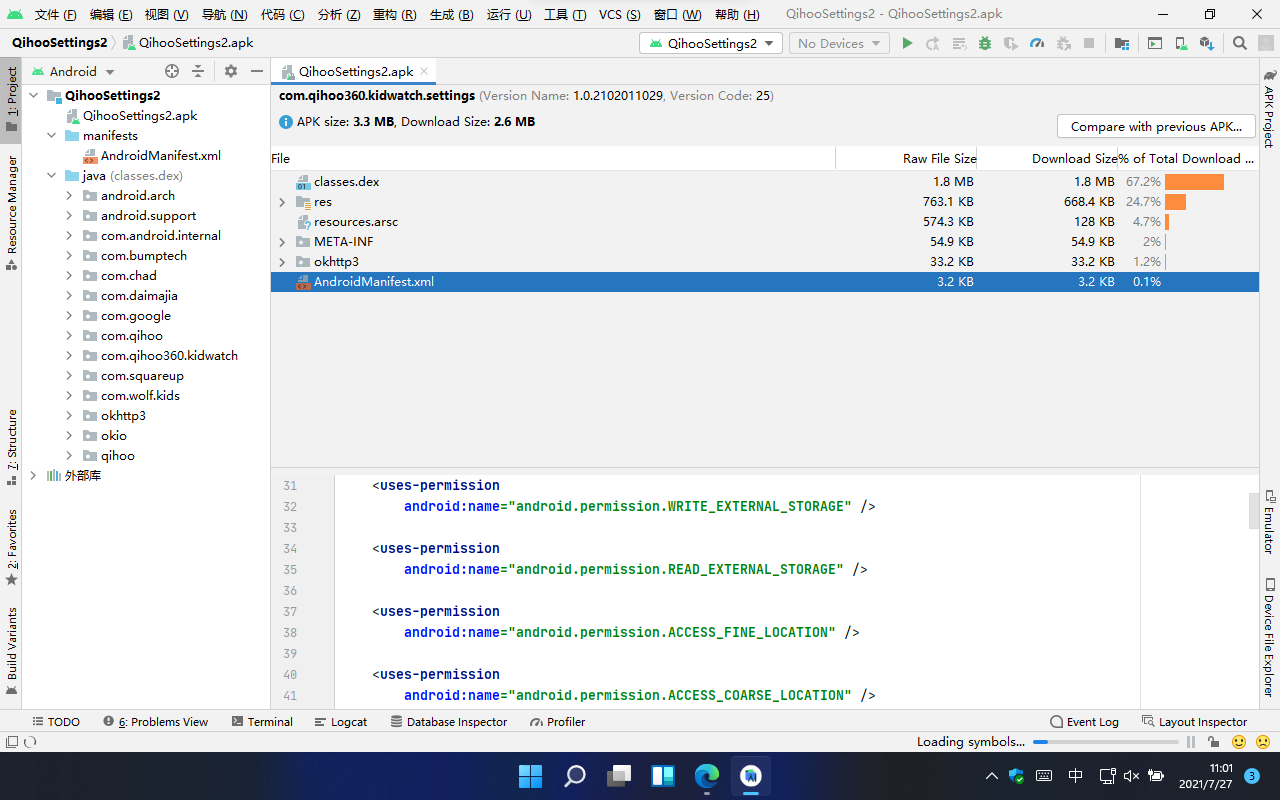Click the Stop square icon
This screenshot has height=800, width=1280.
[x=1089, y=43]
